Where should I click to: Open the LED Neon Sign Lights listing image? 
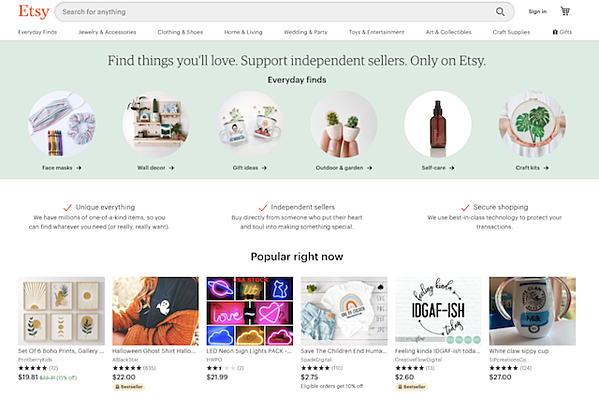(250, 311)
